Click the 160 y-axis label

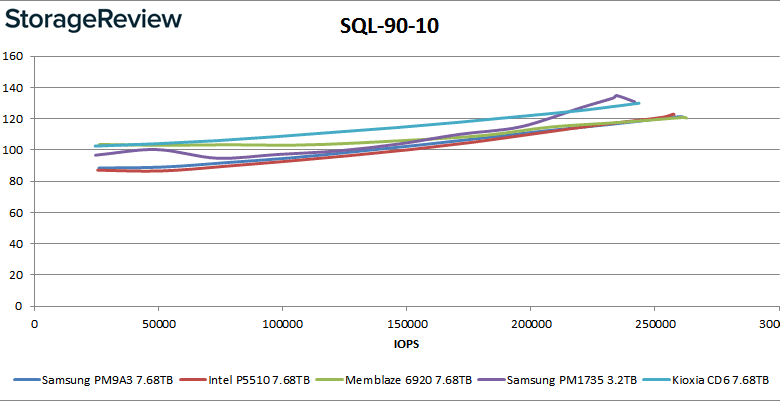(x=13, y=56)
